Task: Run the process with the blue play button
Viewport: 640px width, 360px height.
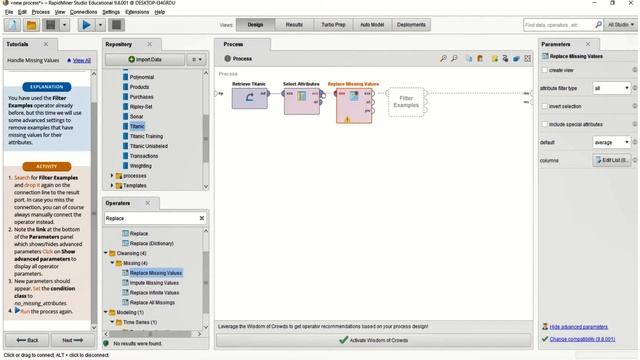Action: [86, 25]
